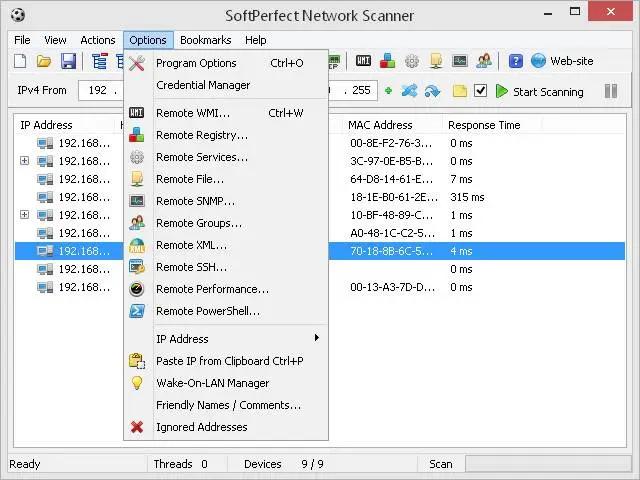Select the row with MAC 00-8E-F2-76-3…
Viewport: 640px width, 480px height.
pyautogui.click(x=320, y=143)
